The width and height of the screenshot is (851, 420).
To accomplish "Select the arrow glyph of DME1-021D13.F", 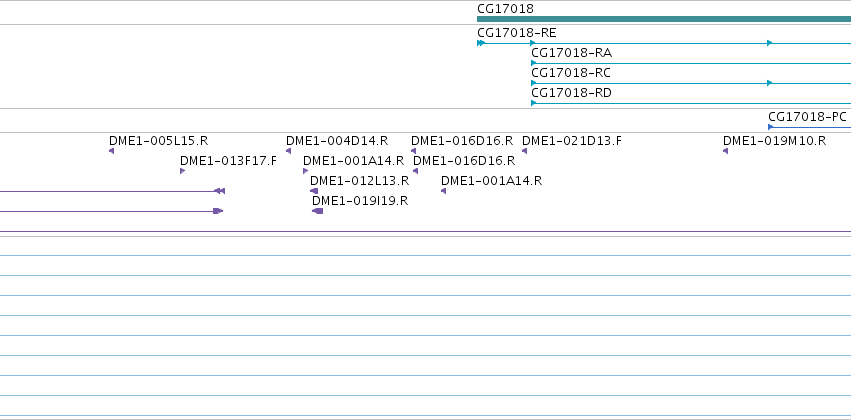I will (524, 151).
